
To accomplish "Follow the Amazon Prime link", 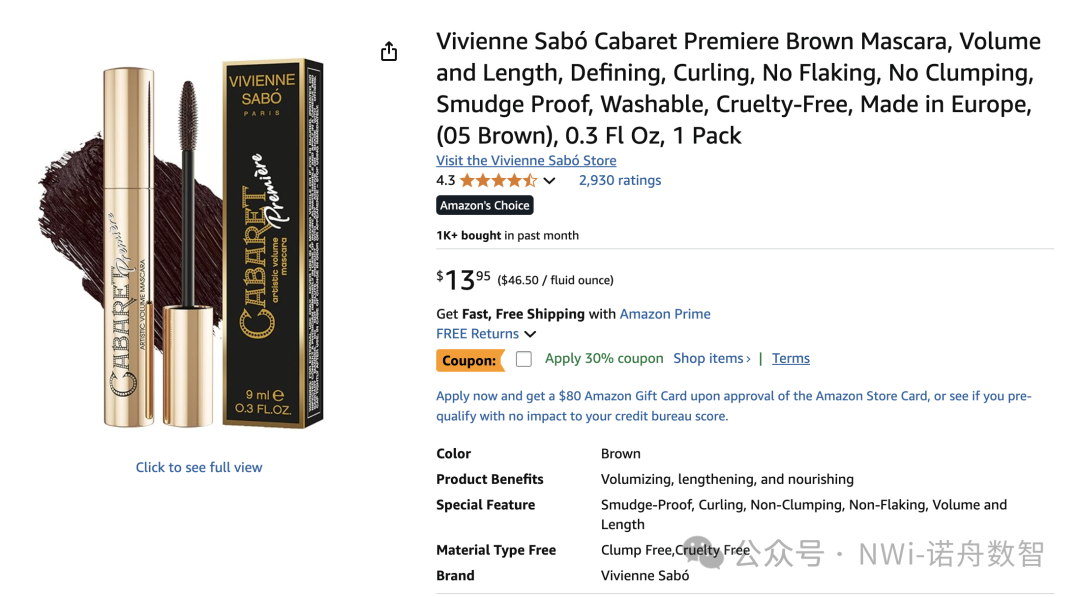I will (665, 314).
